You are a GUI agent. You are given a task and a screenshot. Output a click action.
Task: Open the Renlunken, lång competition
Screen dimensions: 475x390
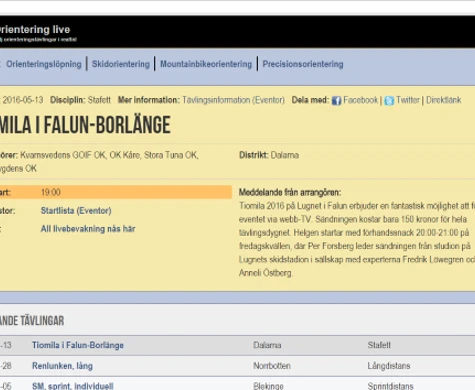[x=62, y=366]
